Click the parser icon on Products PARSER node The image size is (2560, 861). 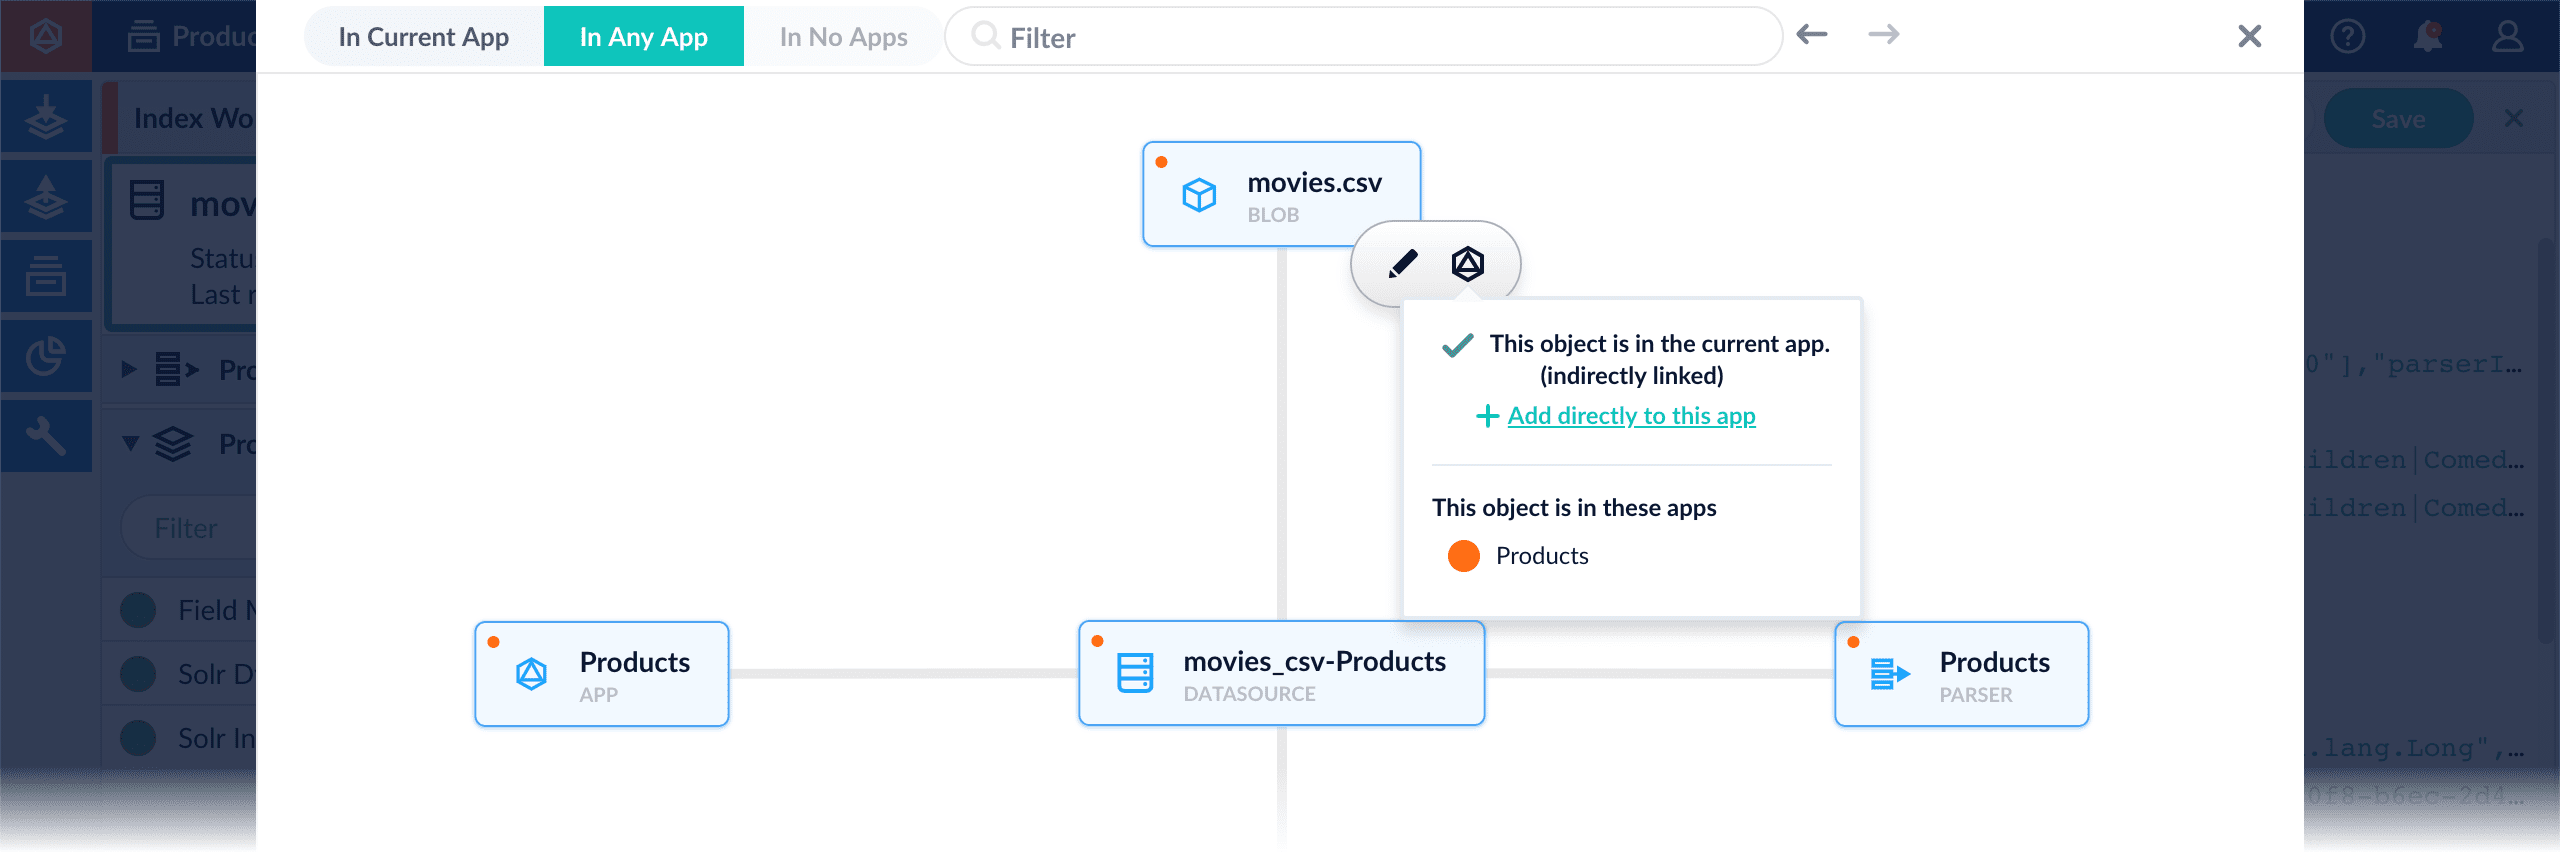(1890, 674)
